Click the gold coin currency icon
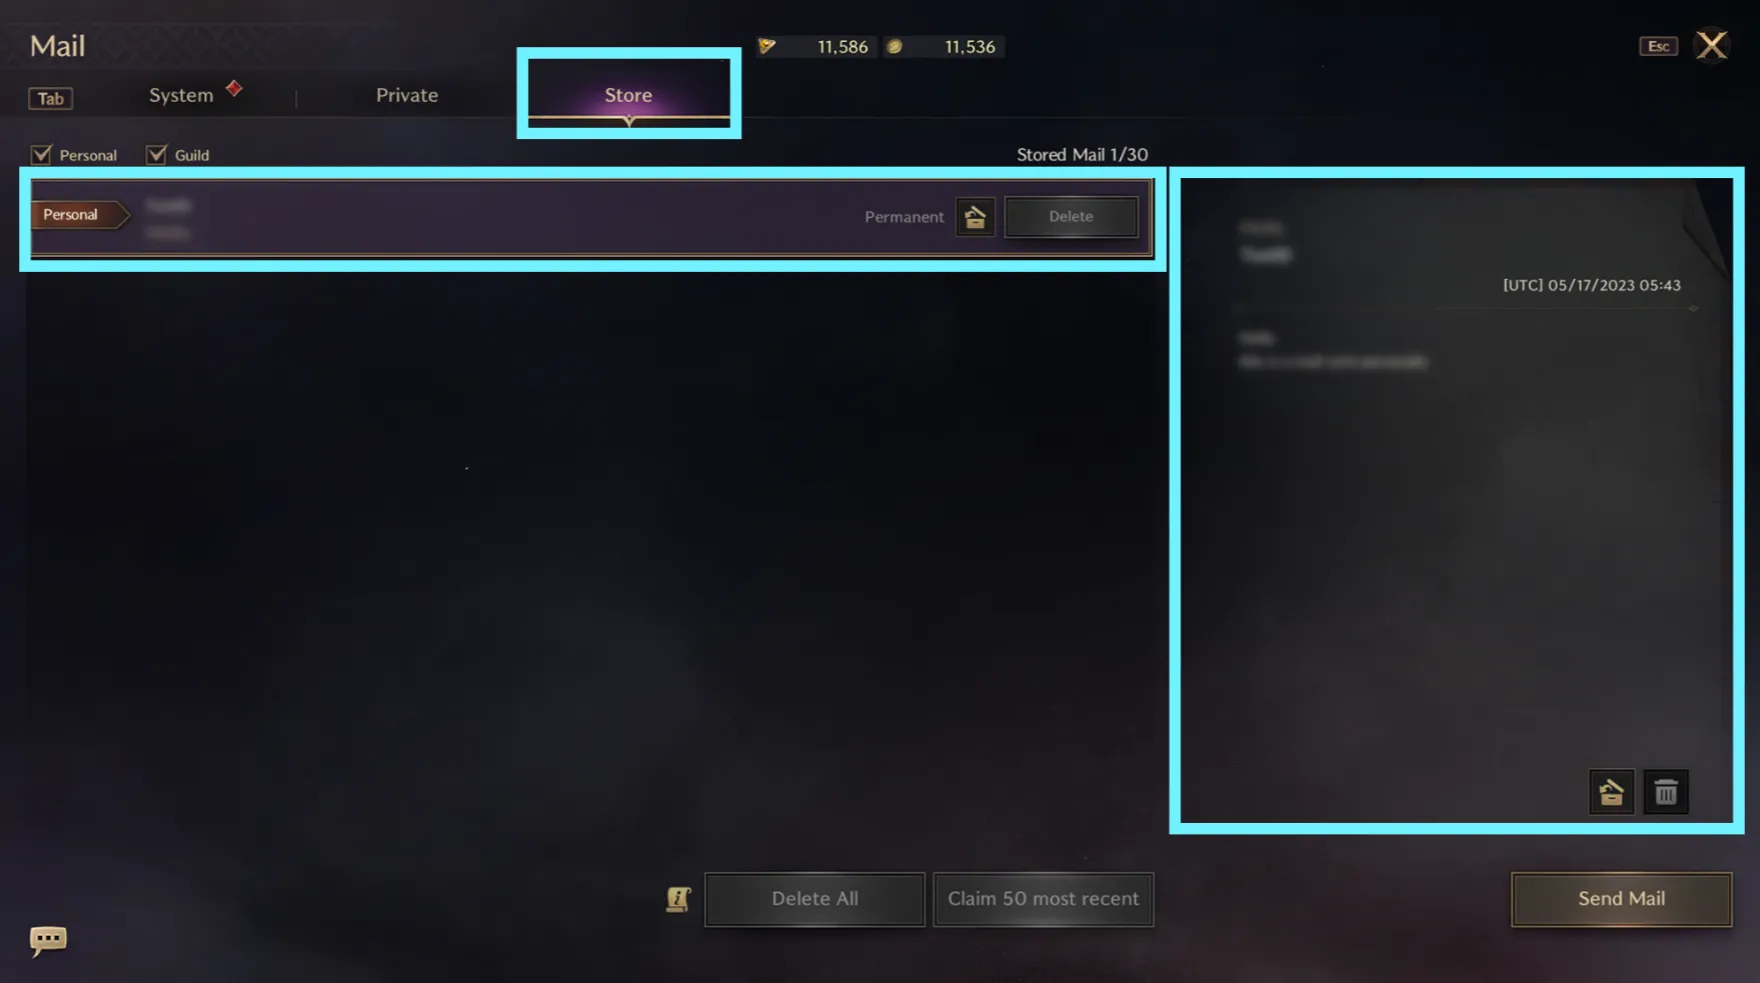The height and width of the screenshot is (983, 1760). point(895,46)
